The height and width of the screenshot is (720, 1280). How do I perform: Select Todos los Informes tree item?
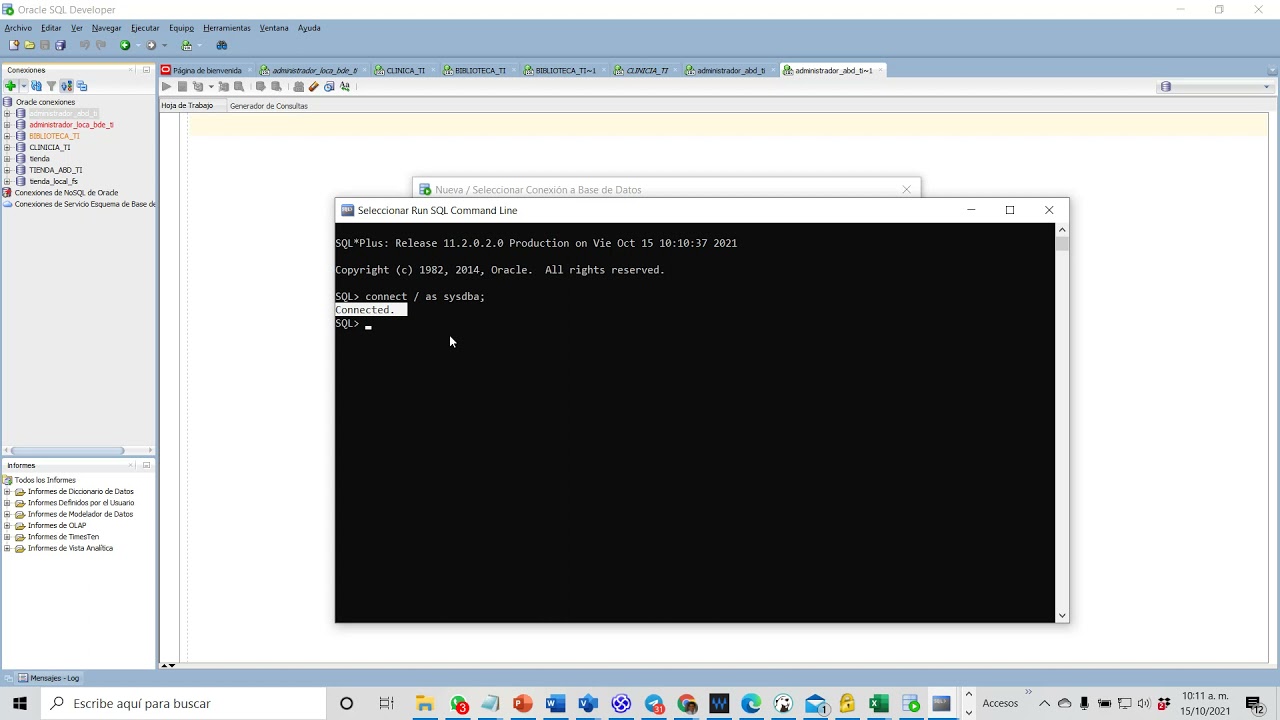[x=45, y=480]
